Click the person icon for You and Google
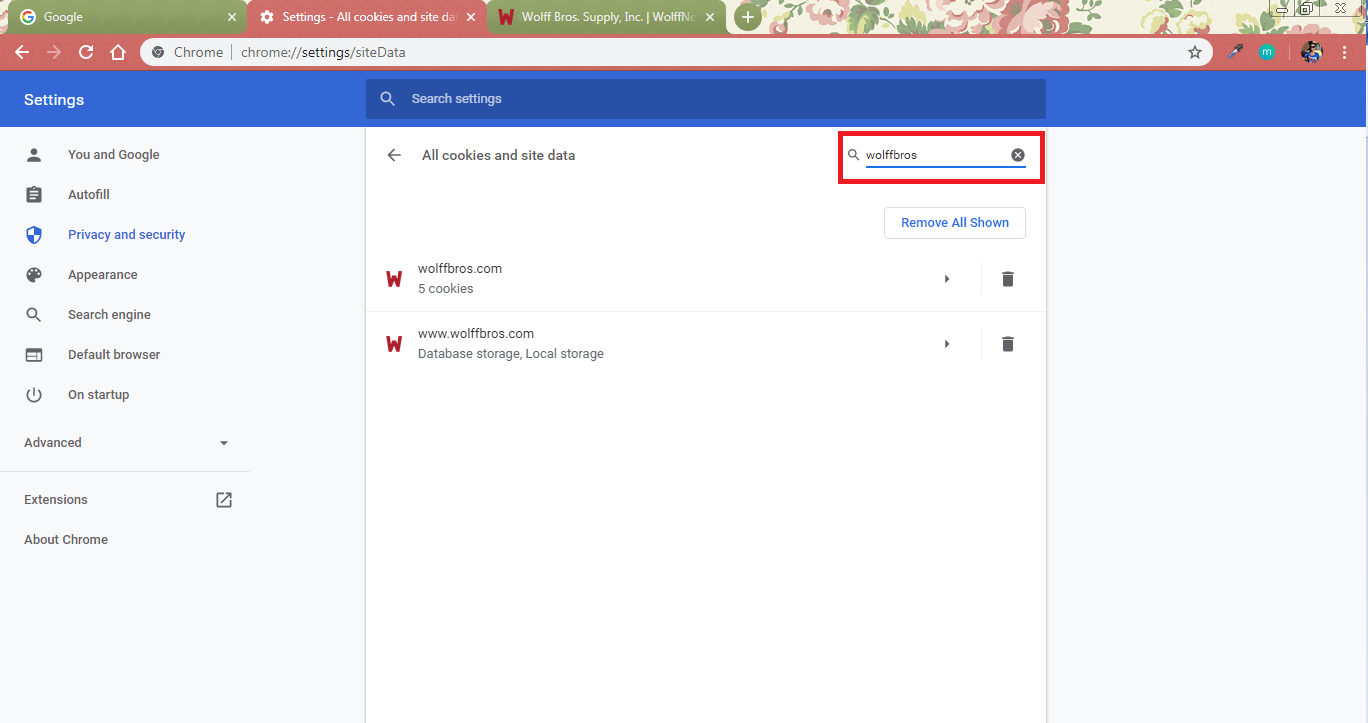Image resolution: width=1368 pixels, height=723 pixels. (34, 155)
